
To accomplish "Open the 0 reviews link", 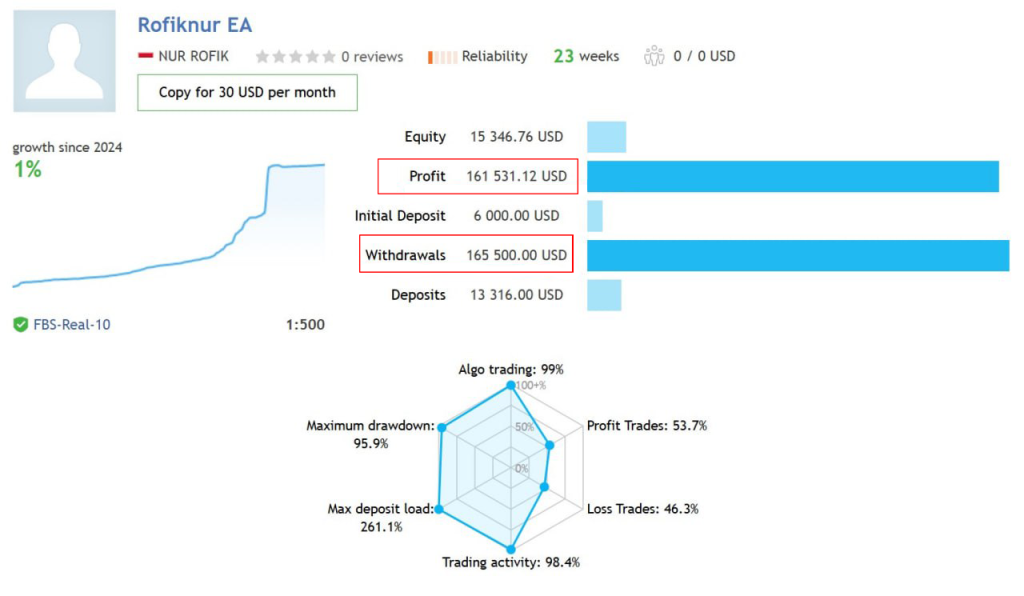I will pos(372,57).
